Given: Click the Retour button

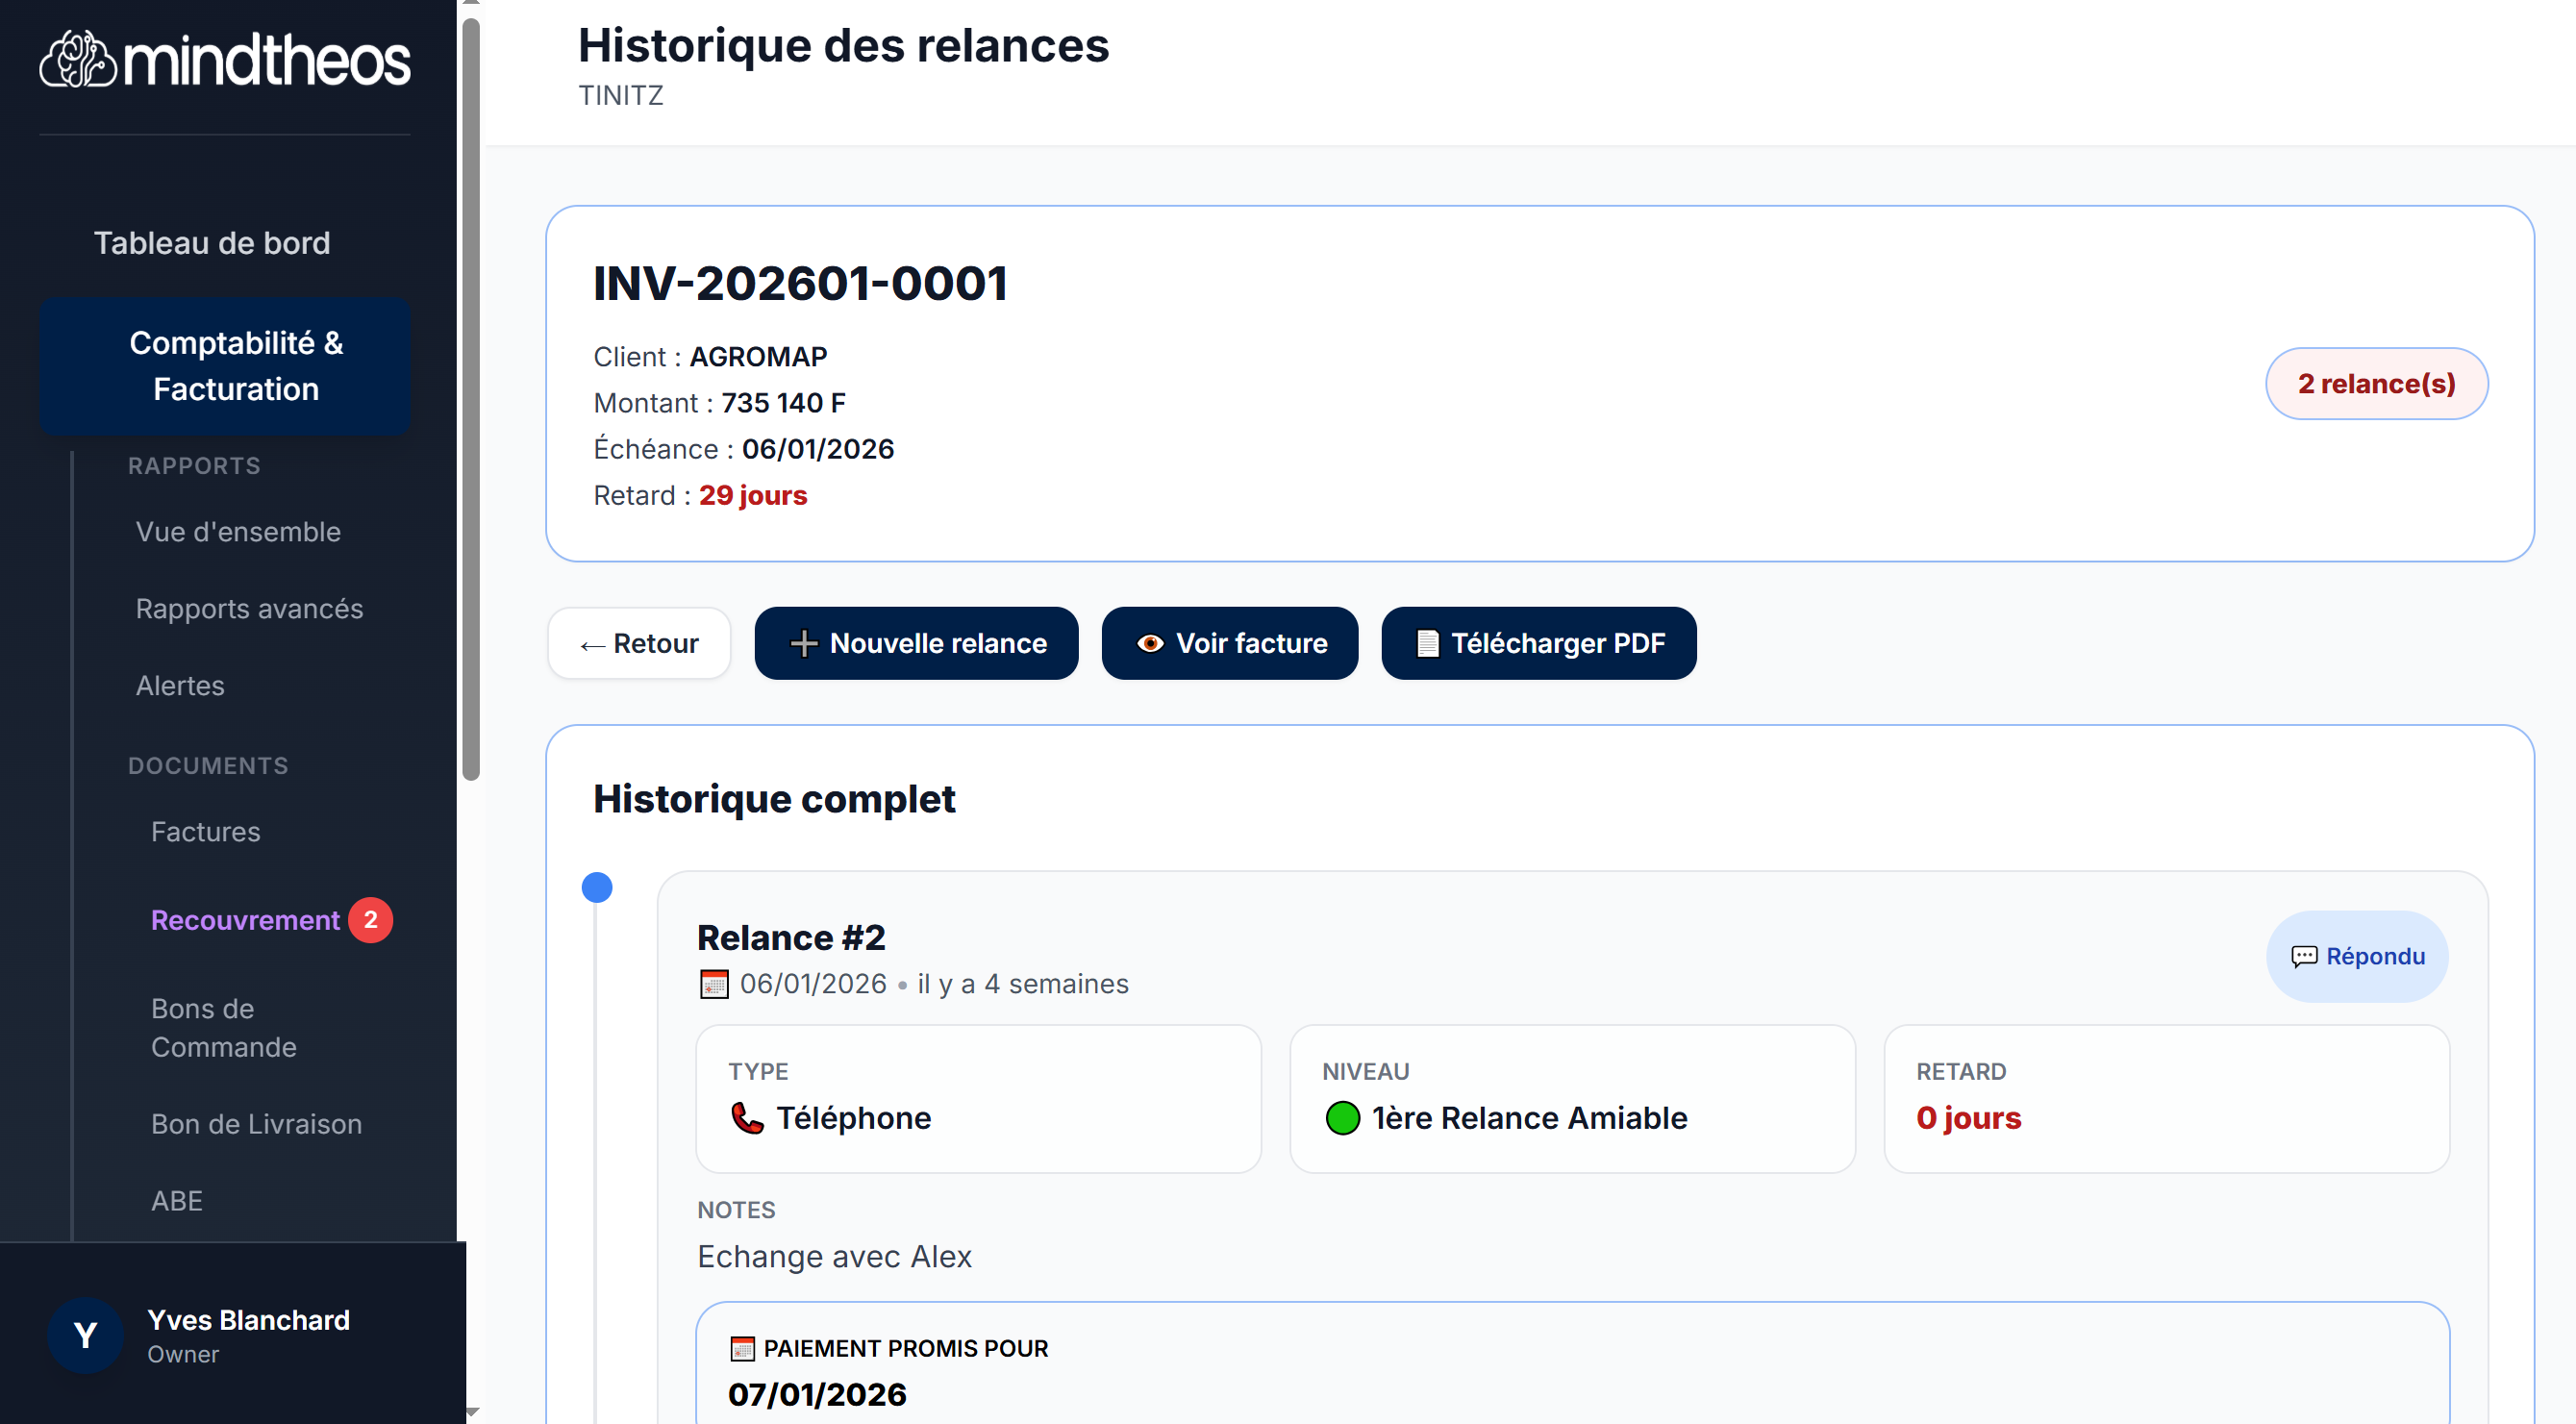Looking at the screenshot, I should 638,643.
